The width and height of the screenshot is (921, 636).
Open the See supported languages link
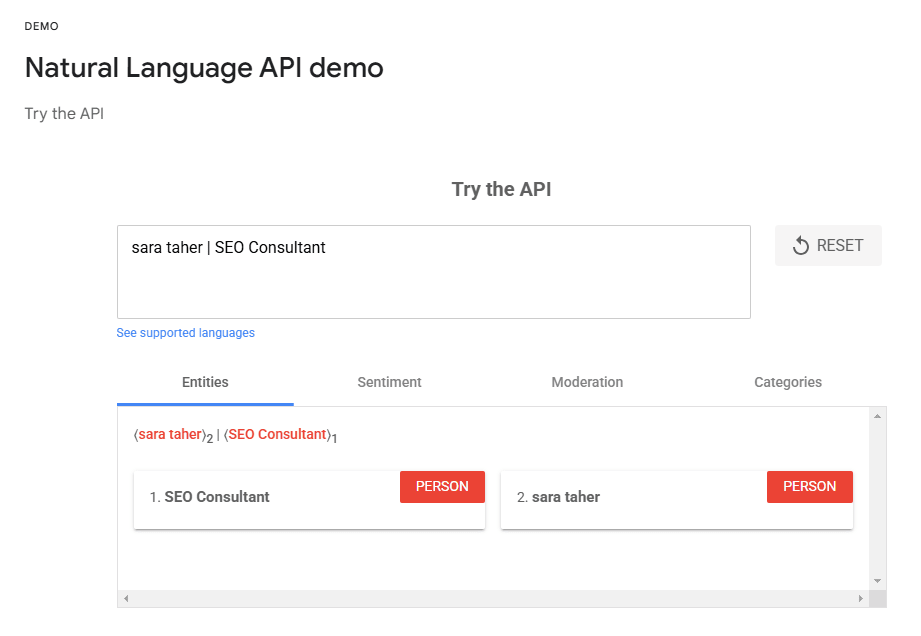click(186, 333)
